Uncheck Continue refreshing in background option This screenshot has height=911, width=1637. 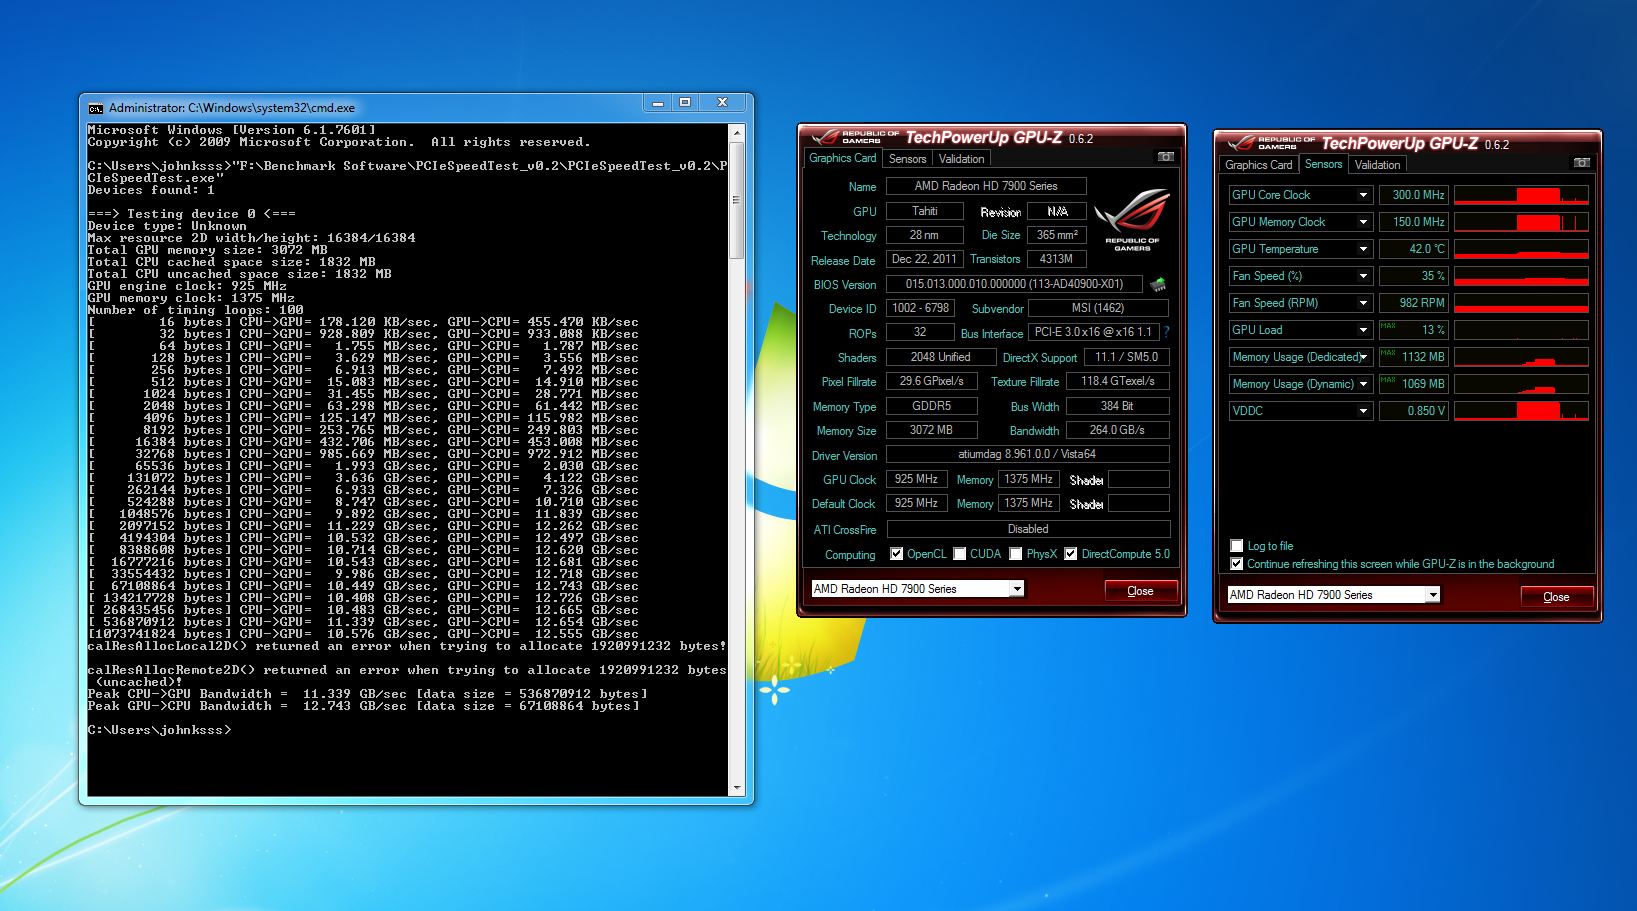[1237, 564]
